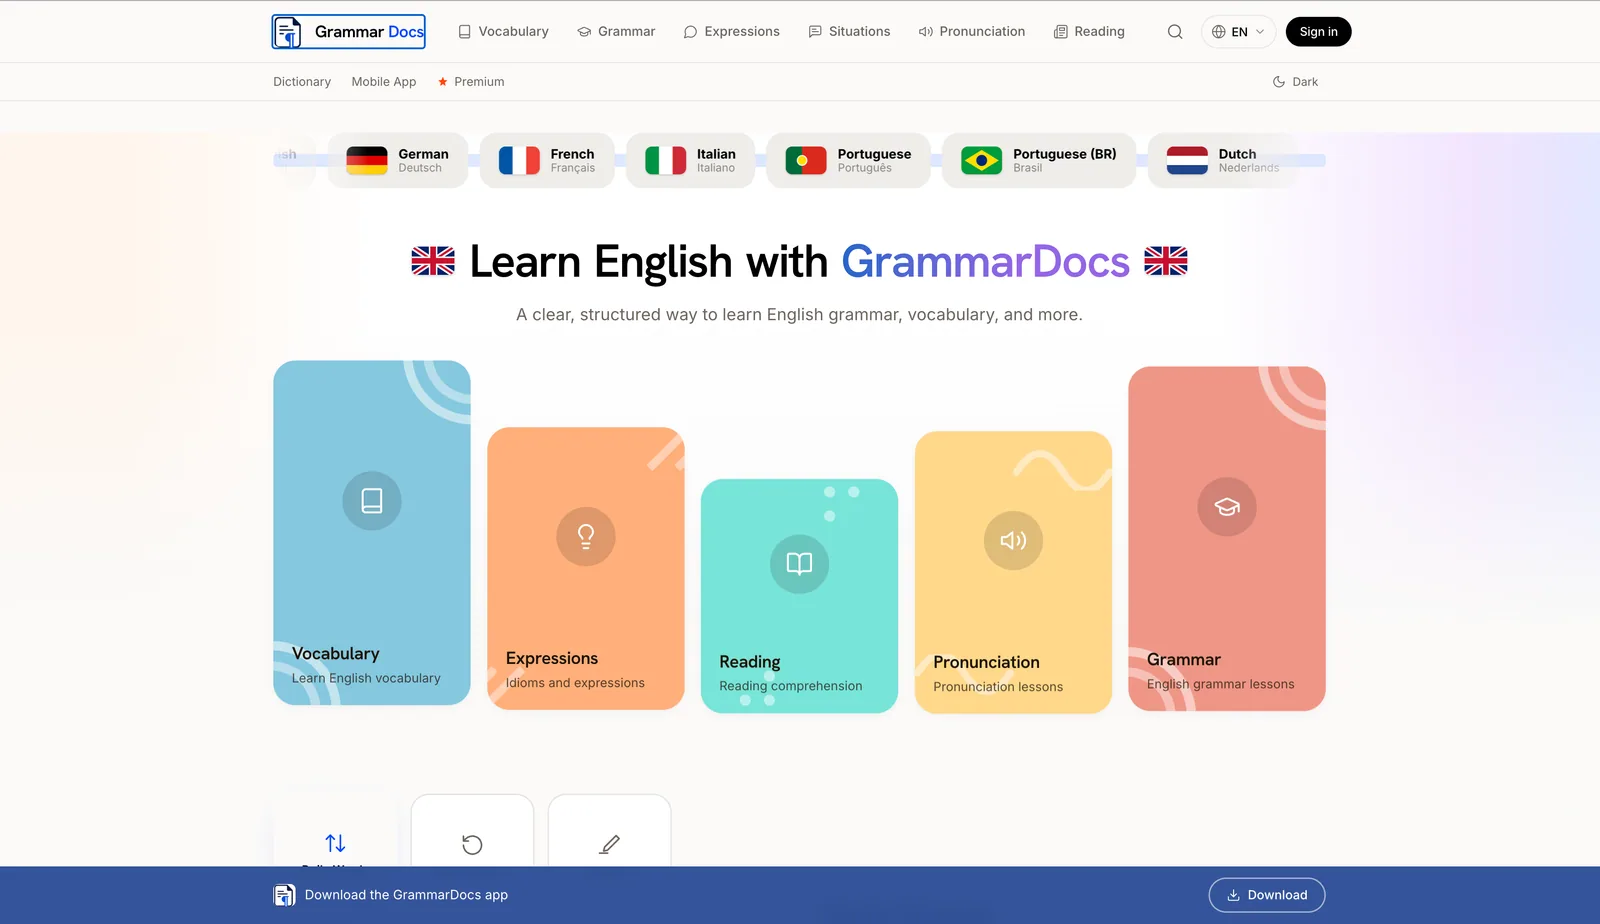Open the "Learn English vocabulary" card text
Viewport: 1600px width, 924px height.
366,678
